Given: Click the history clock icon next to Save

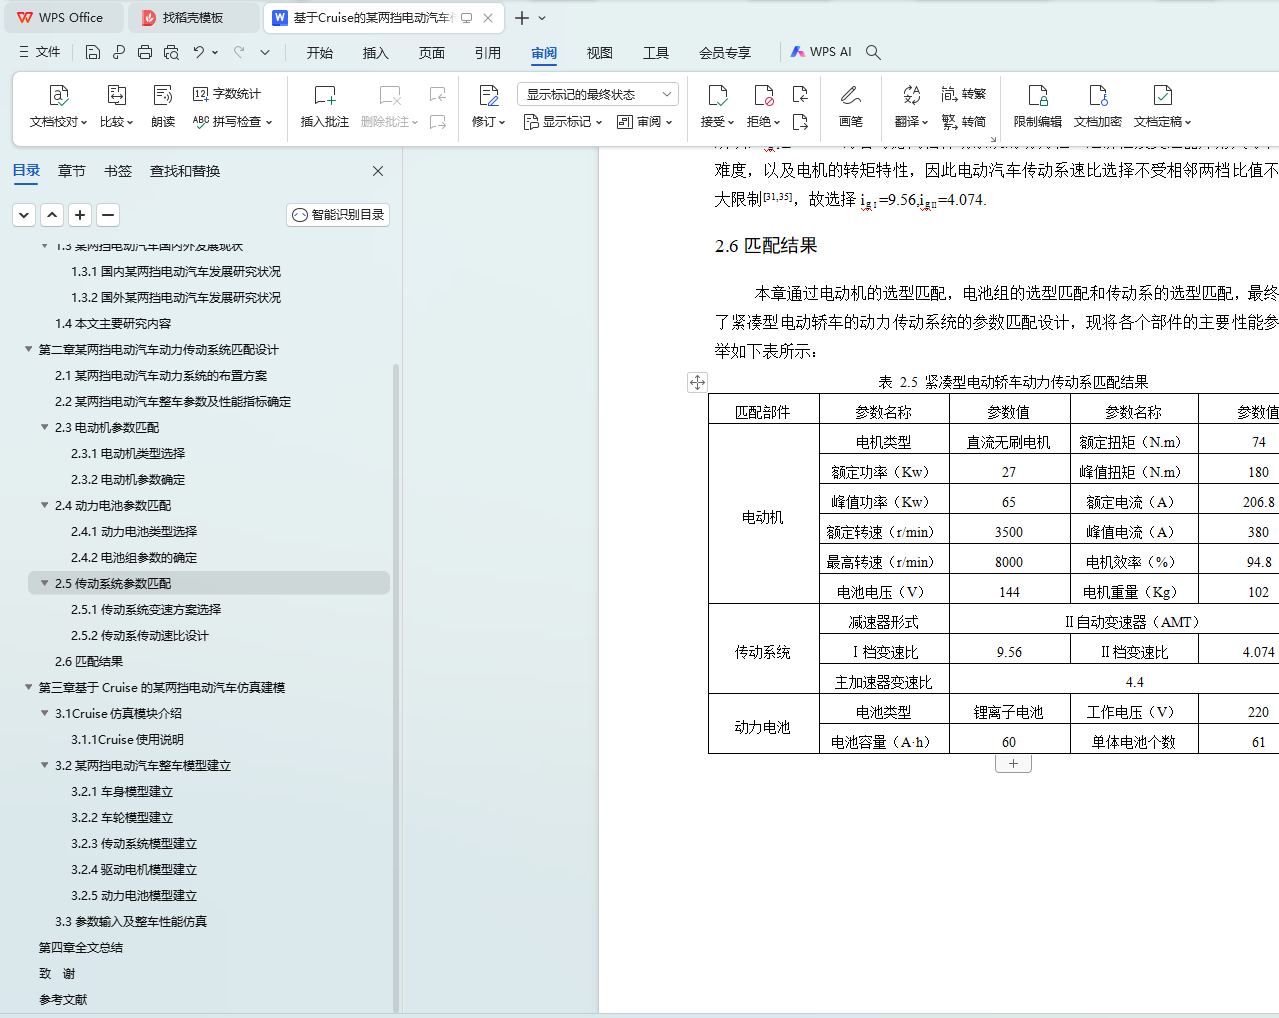Looking at the screenshot, I should (119, 52).
